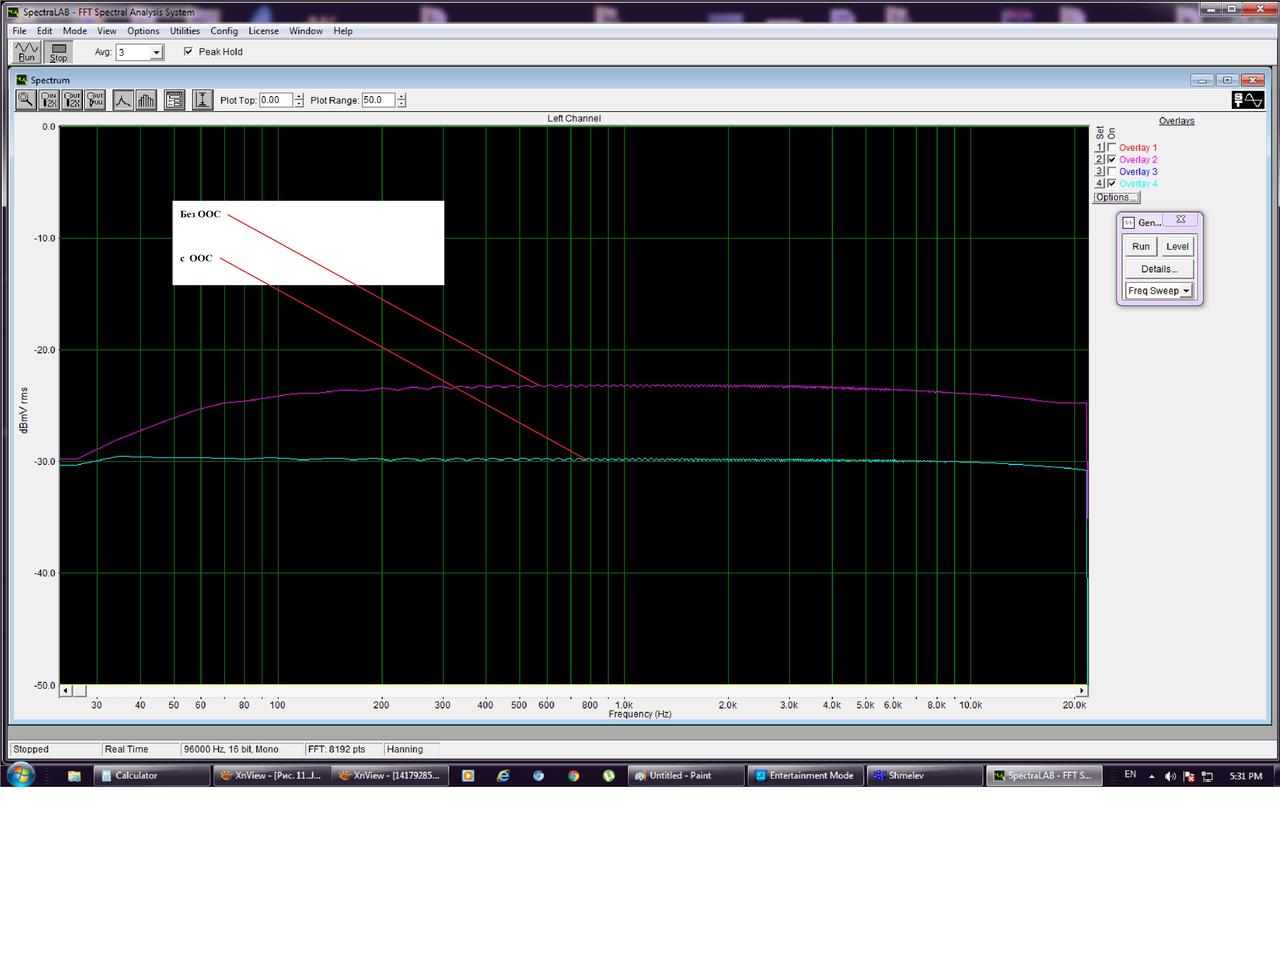The width and height of the screenshot is (1280, 967).
Task: Open the spectrum options dialog icon
Action: click(174, 100)
